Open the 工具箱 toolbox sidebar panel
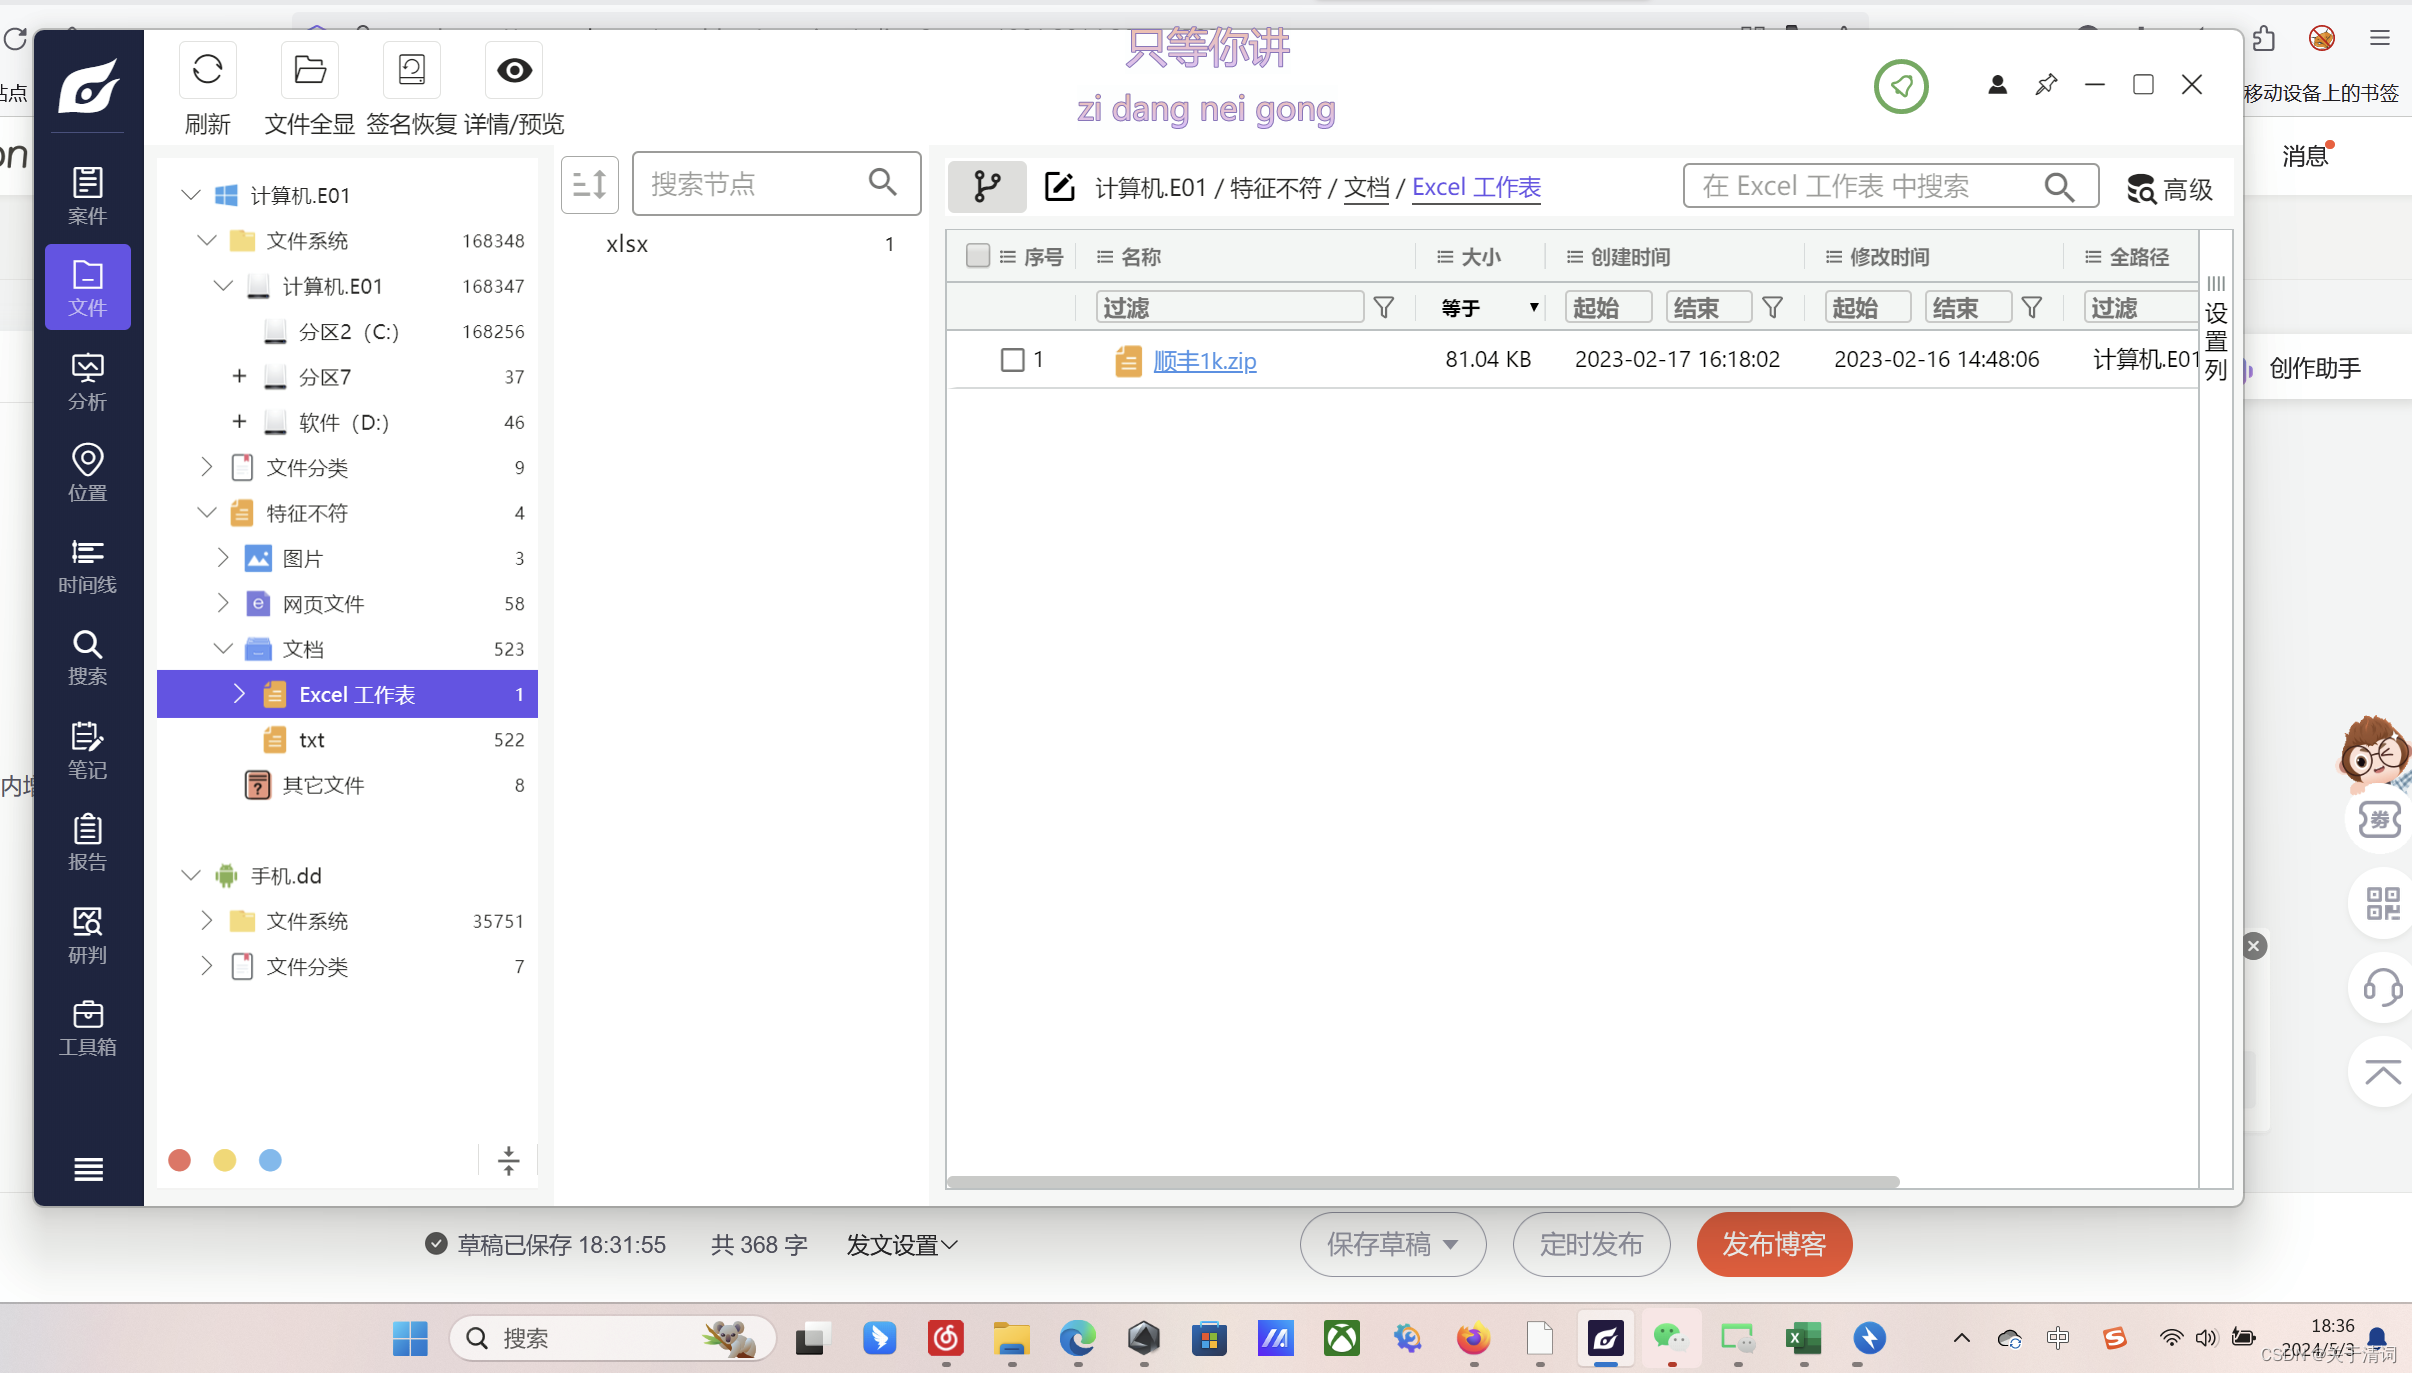This screenshot has height=1373, width=2412. (87, 1028)
